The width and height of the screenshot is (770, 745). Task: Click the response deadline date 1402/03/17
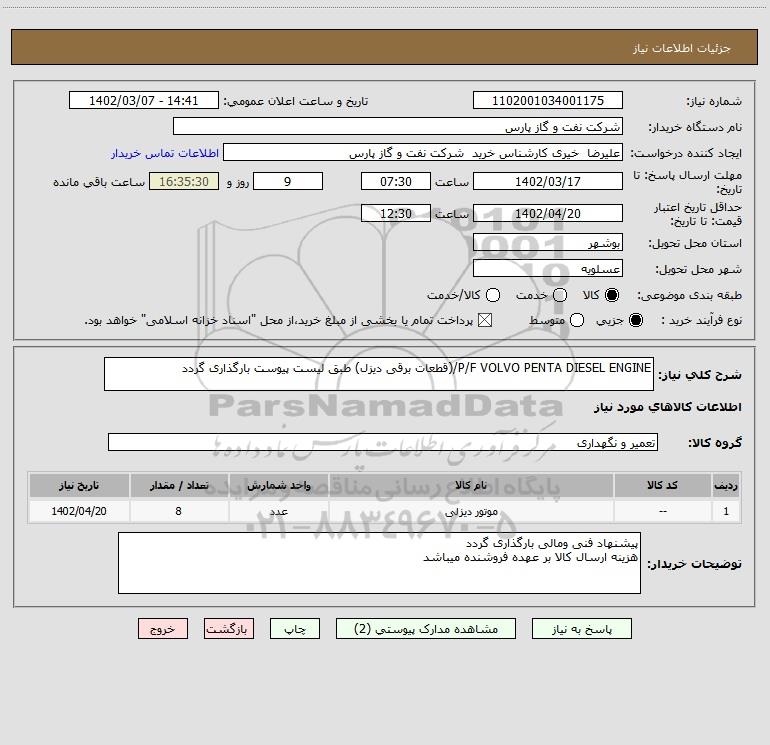click(x=548, y=181)
